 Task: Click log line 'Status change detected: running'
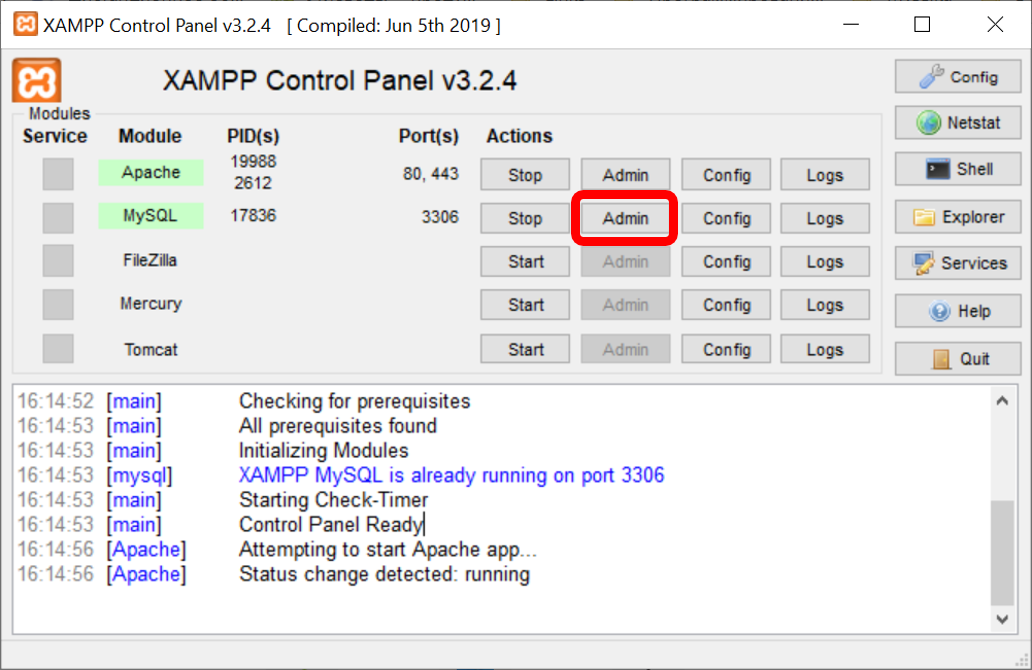pyautogui.click(x=384, y=574)
